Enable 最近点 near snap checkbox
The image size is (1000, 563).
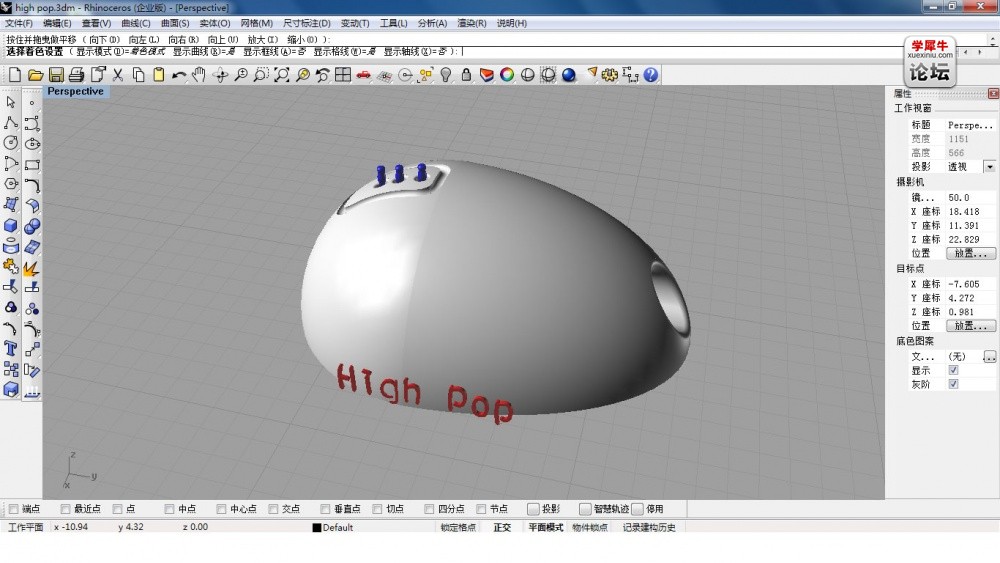tap(65, 509)
